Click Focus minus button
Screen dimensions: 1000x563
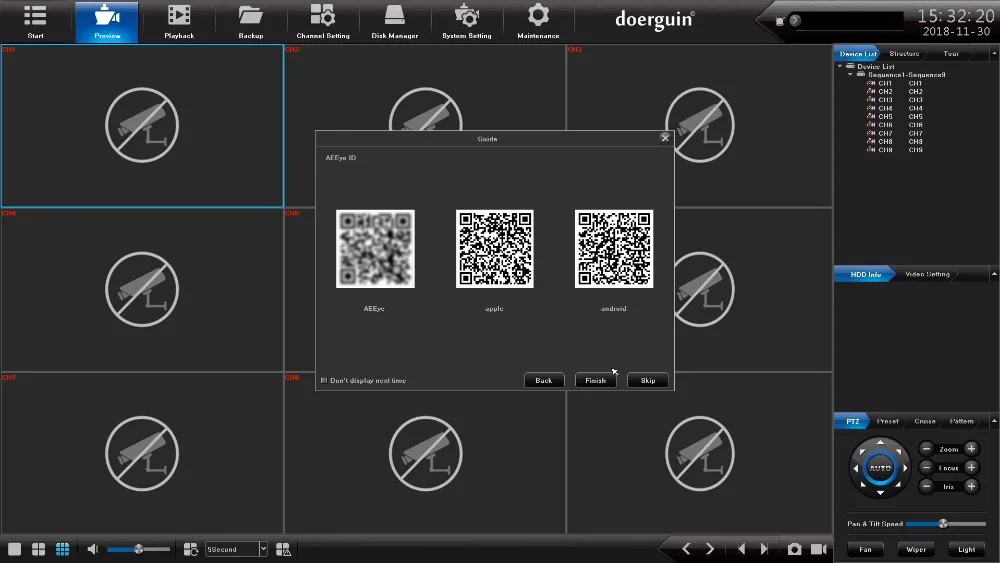[927, 467]
